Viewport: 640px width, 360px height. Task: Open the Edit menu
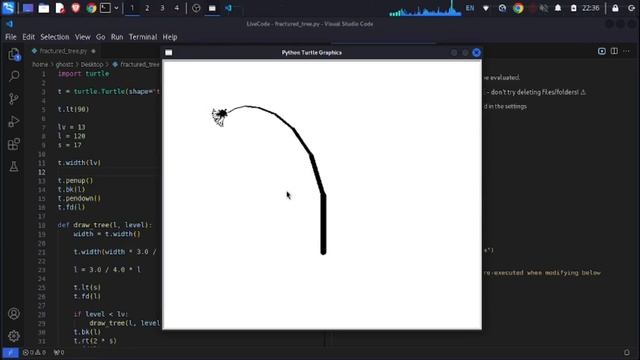point(28,37)
